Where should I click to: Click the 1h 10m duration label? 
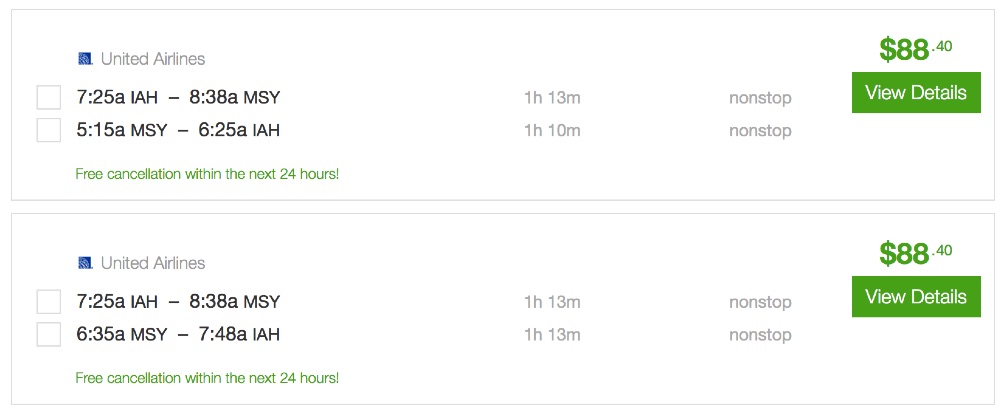(552, 130)
